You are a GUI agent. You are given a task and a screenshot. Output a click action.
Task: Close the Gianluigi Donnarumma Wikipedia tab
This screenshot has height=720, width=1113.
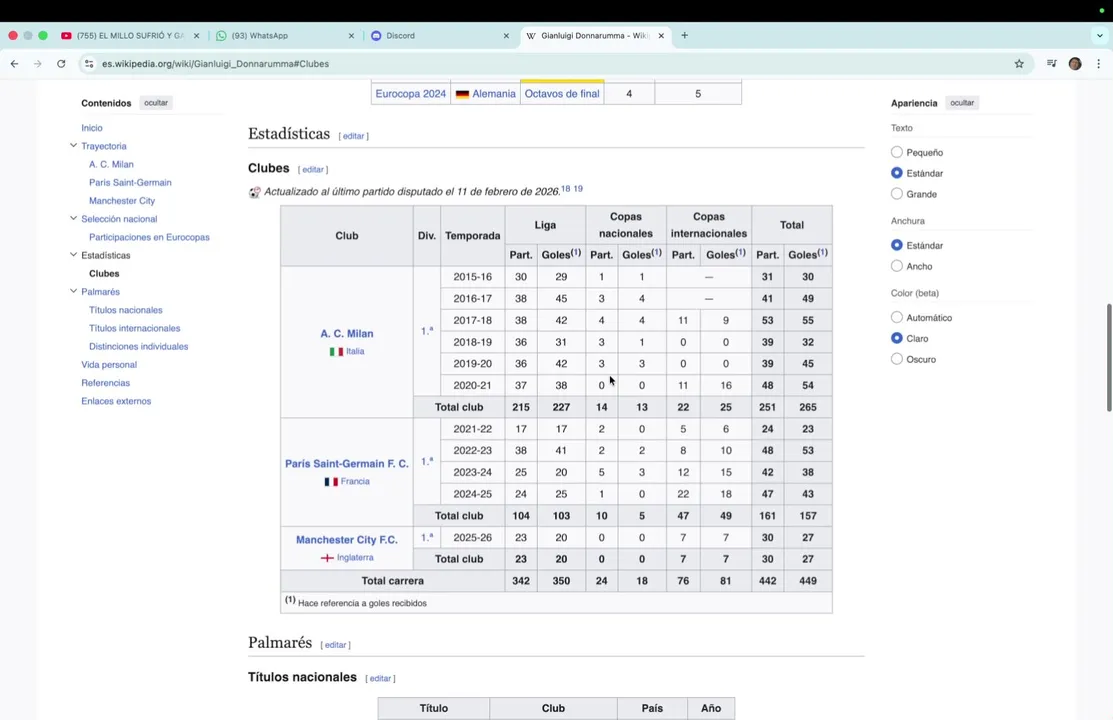(661, 36)
